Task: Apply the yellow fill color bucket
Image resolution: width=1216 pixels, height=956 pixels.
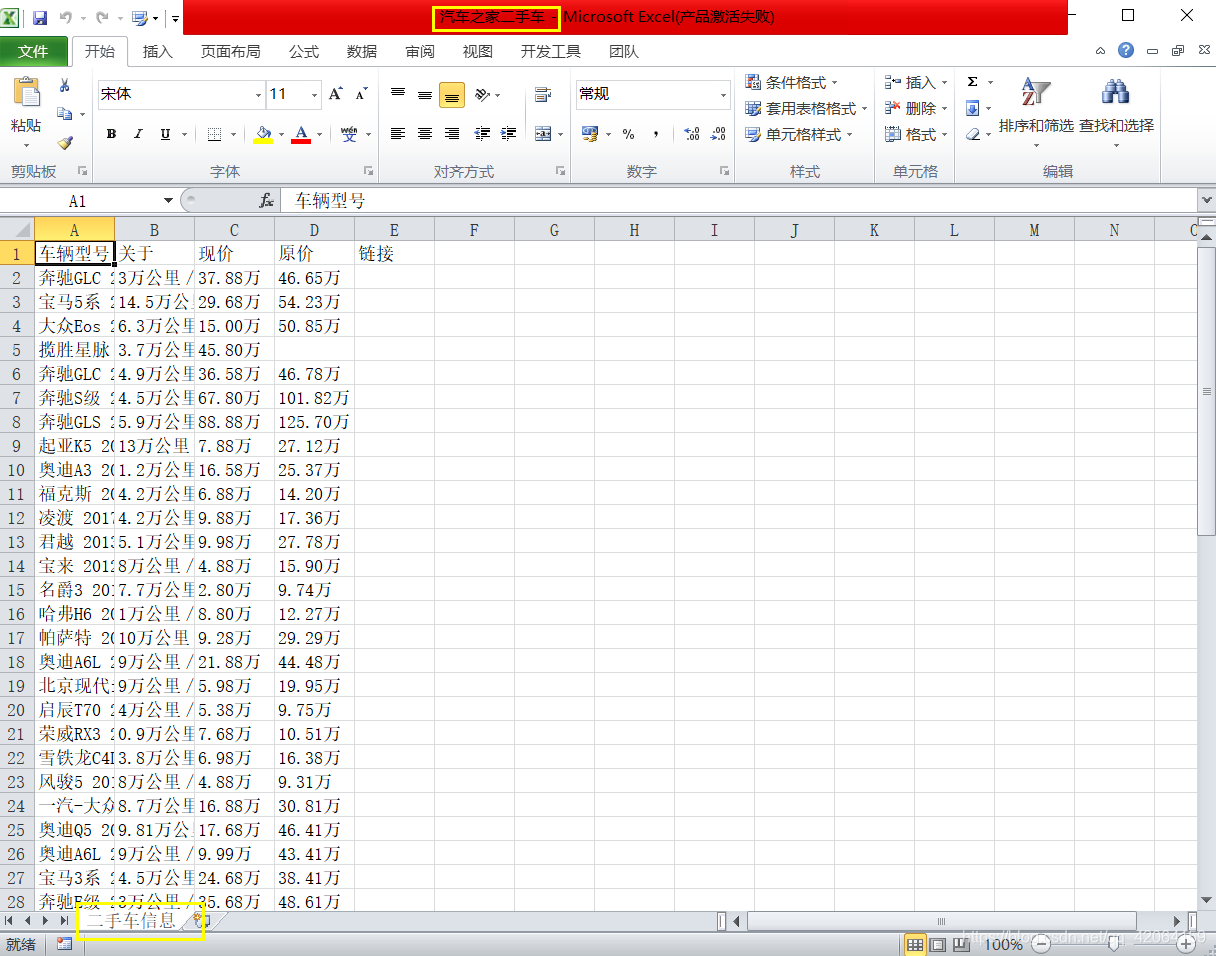Action: [263, 134]
